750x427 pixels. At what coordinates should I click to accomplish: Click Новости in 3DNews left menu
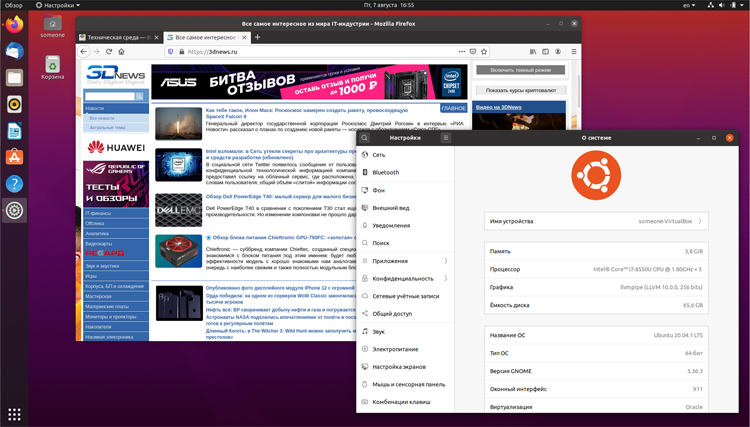click(x=116, y=108)
